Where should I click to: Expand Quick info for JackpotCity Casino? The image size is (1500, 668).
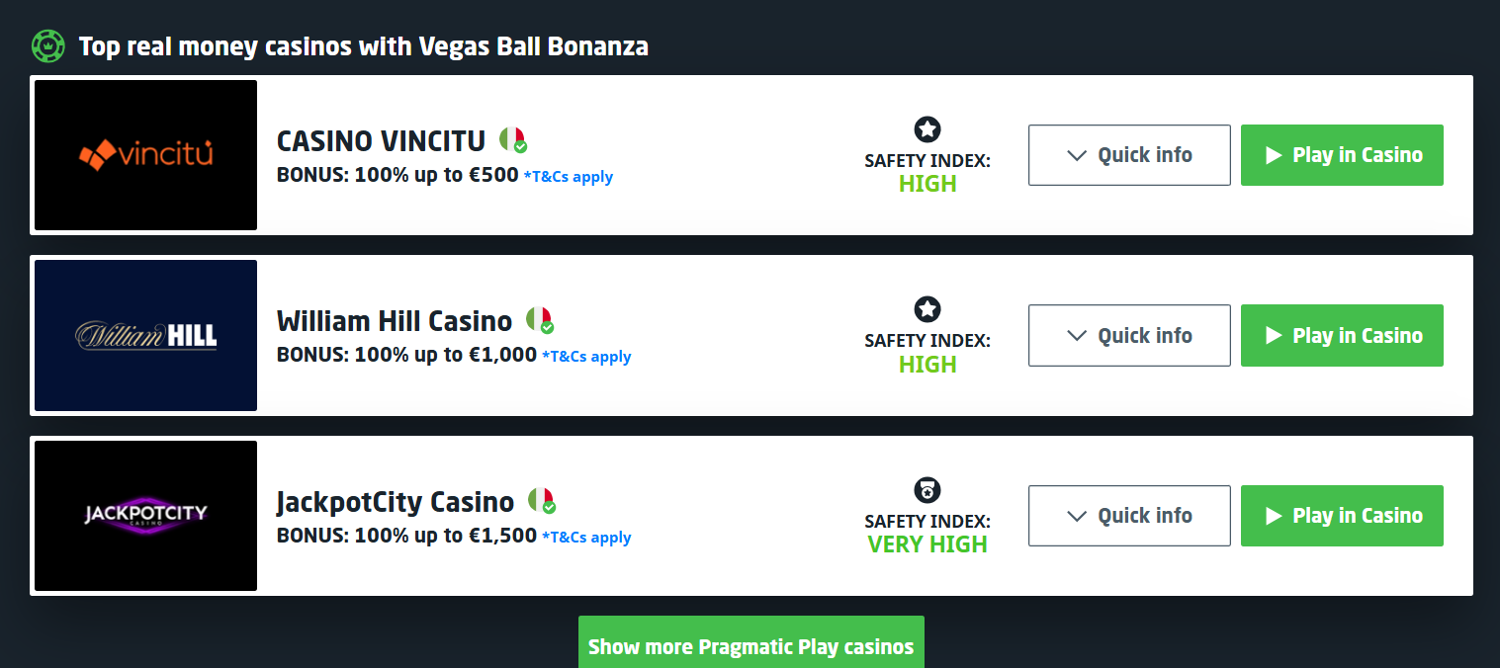[1129, 515]
